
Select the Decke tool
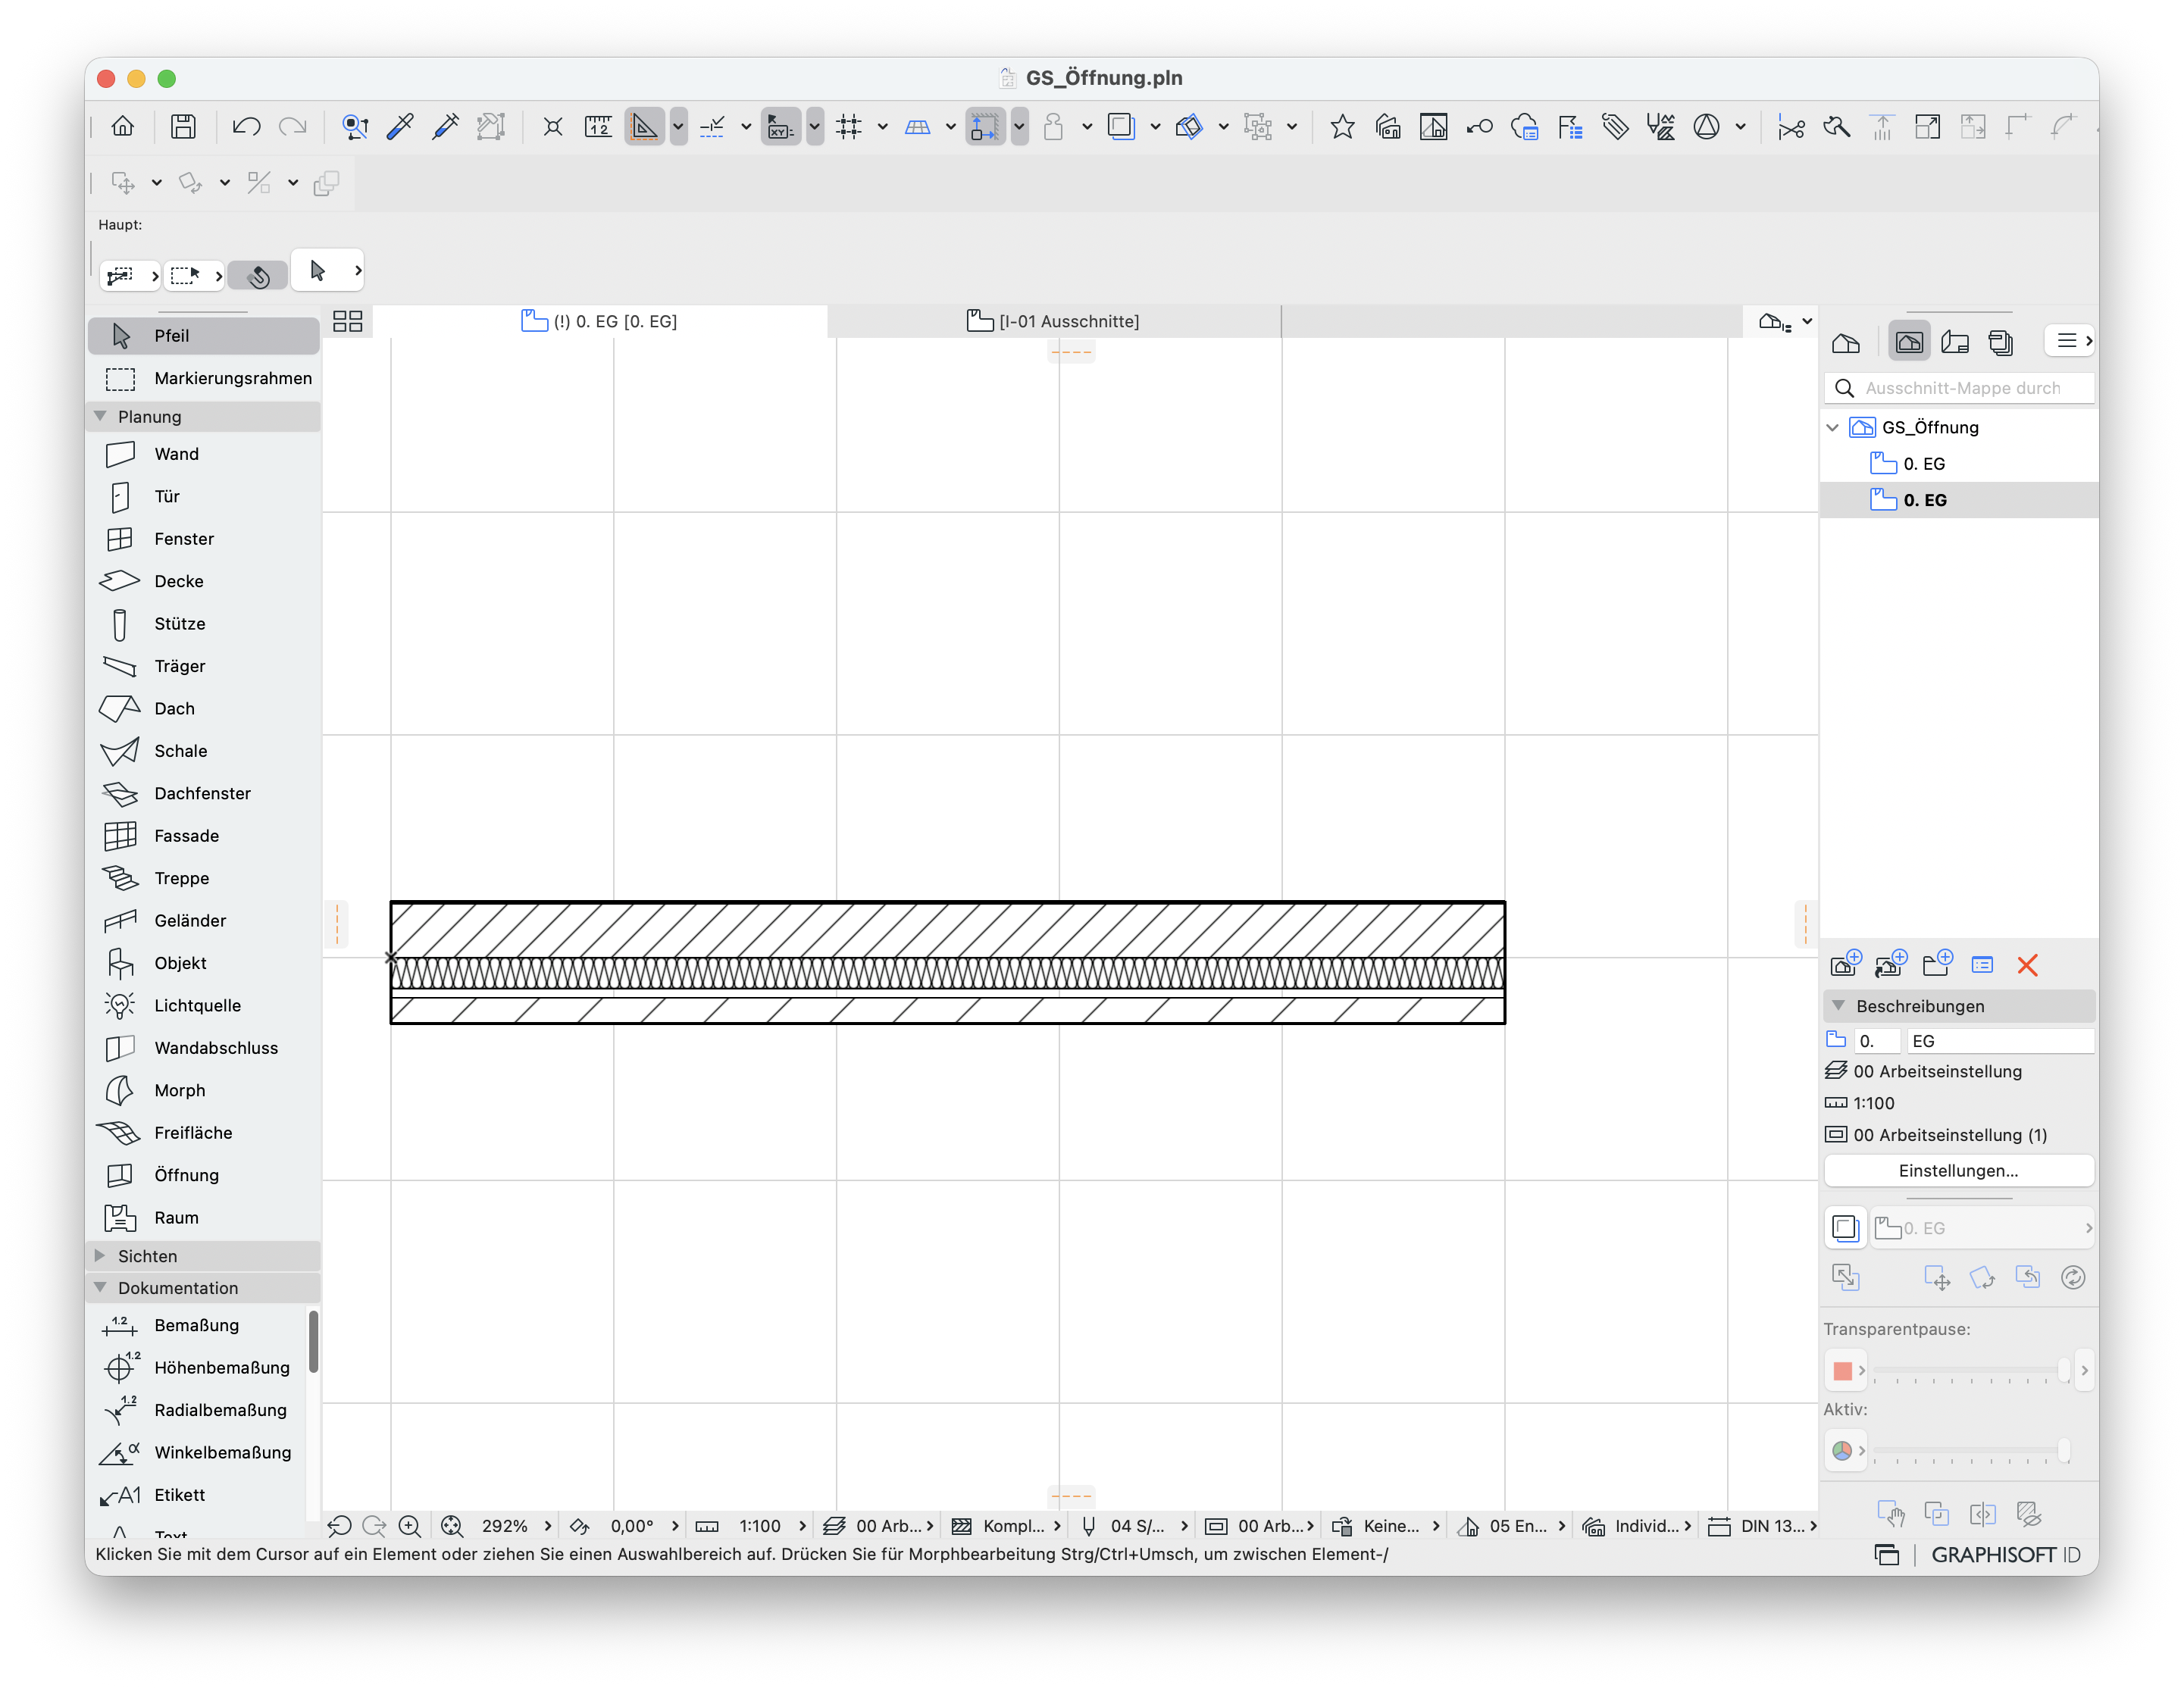pos(203,581)
